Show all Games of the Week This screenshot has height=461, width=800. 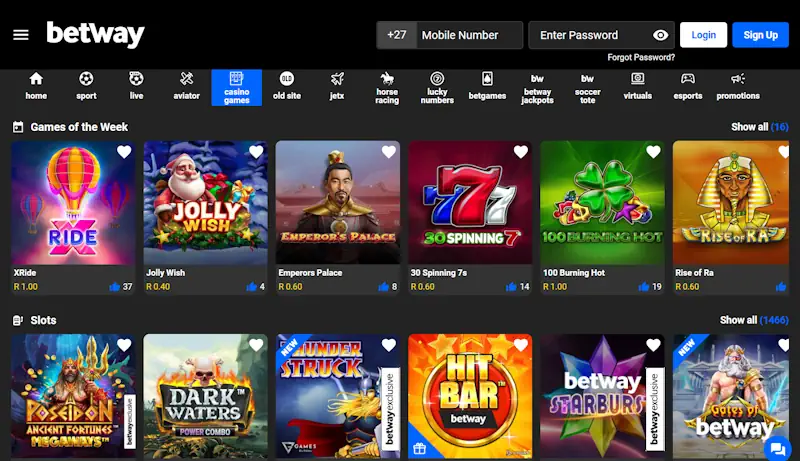click(760, 127)
